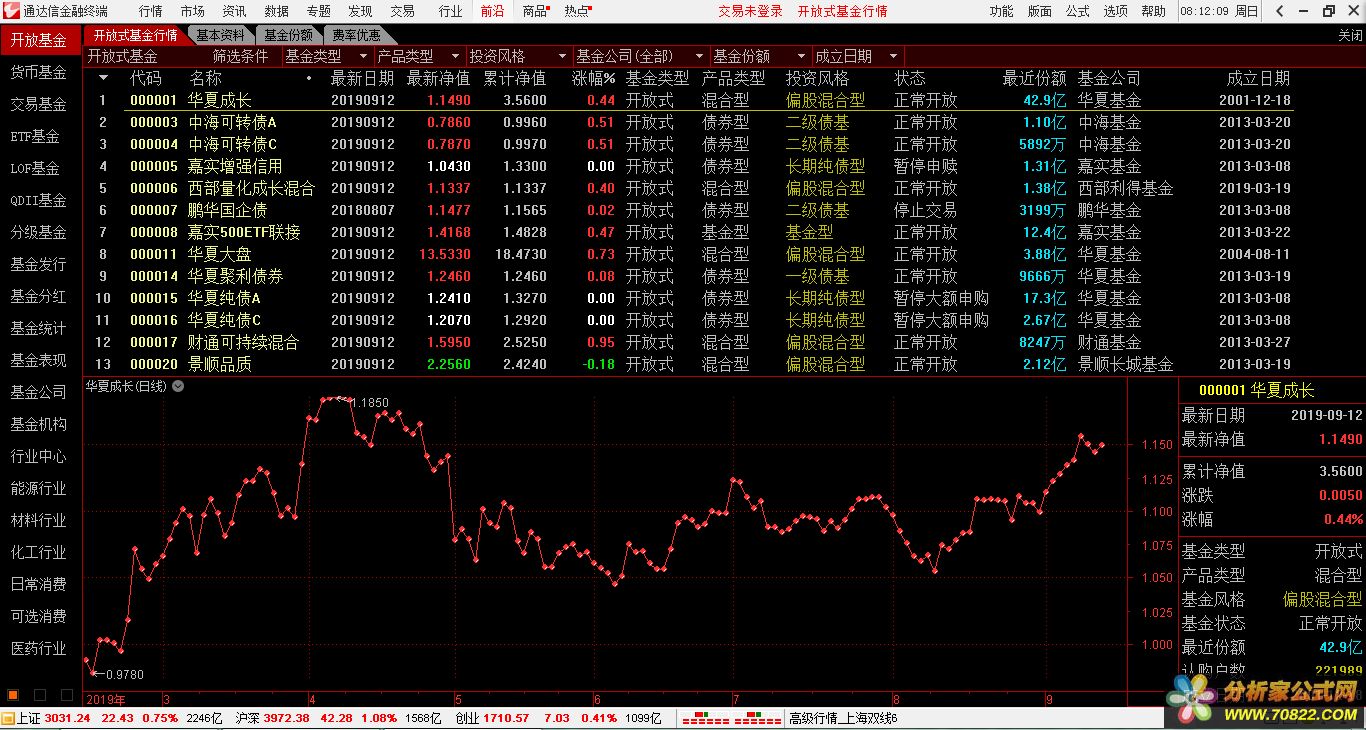
Task: Select 行业中心 in the sidebar
Action: click(38, 456)
